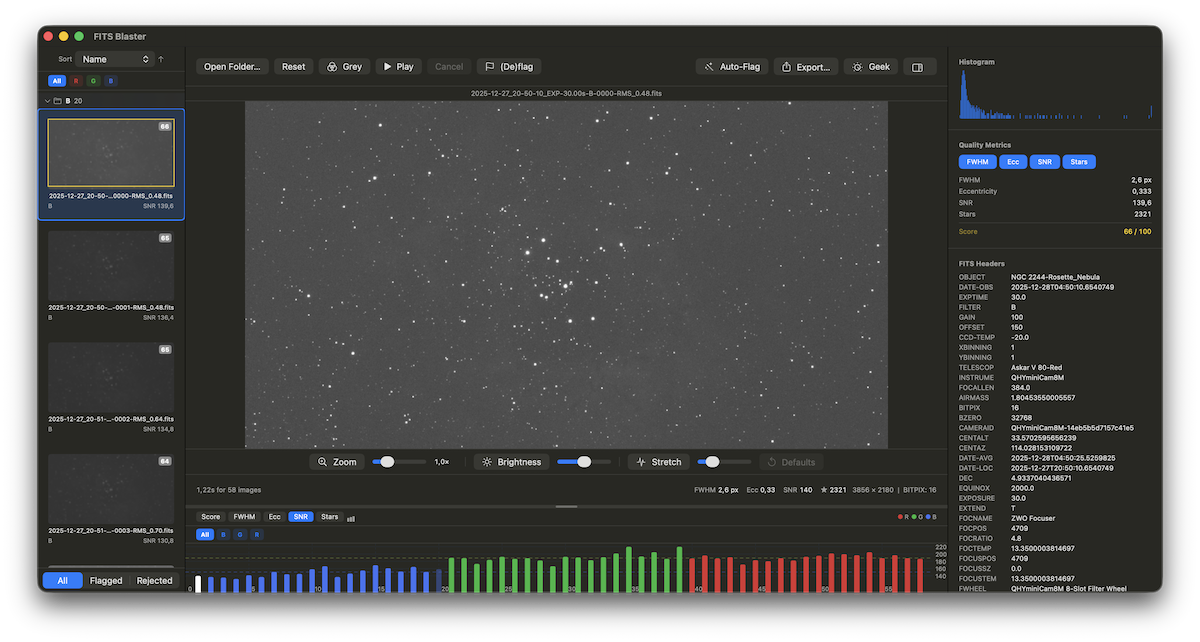Enable Geek mode with the gear icon
This screenshot has width=1200, height=642.
coord(855,66)
